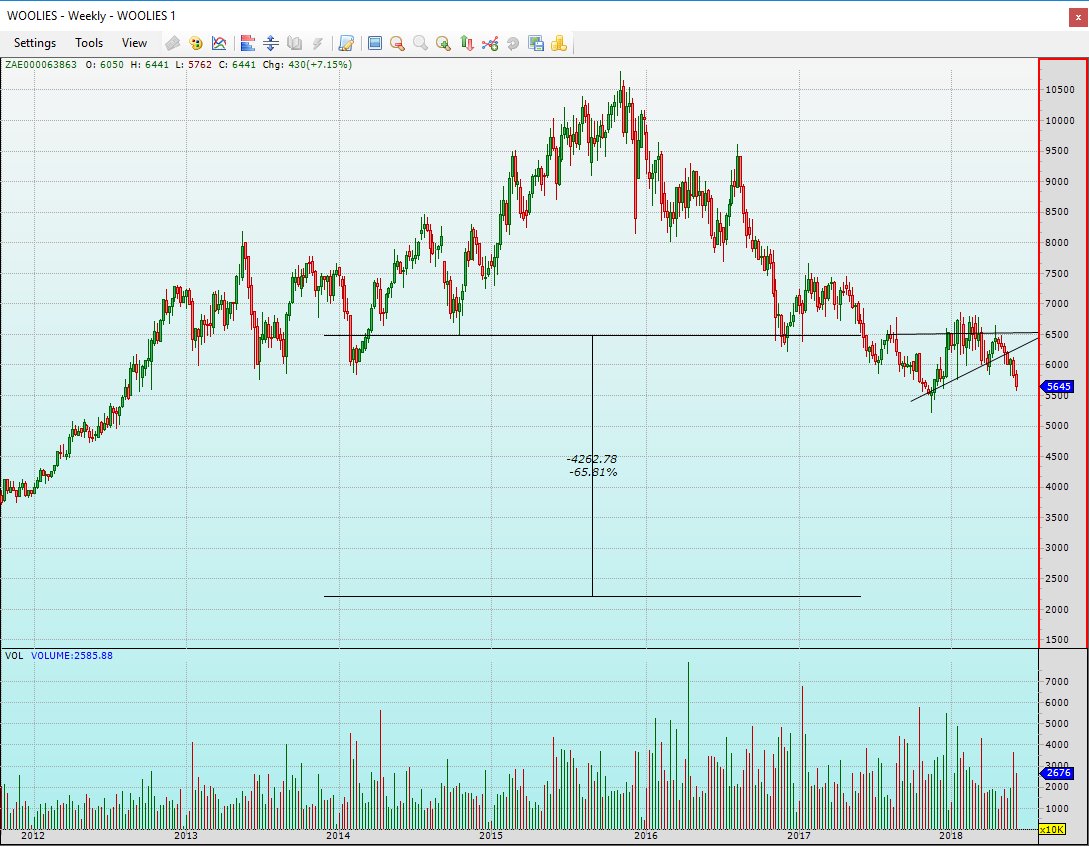Screen dimensions: 1089x847
Task: Click the H: 6441 high value
Action: point(149,65)
